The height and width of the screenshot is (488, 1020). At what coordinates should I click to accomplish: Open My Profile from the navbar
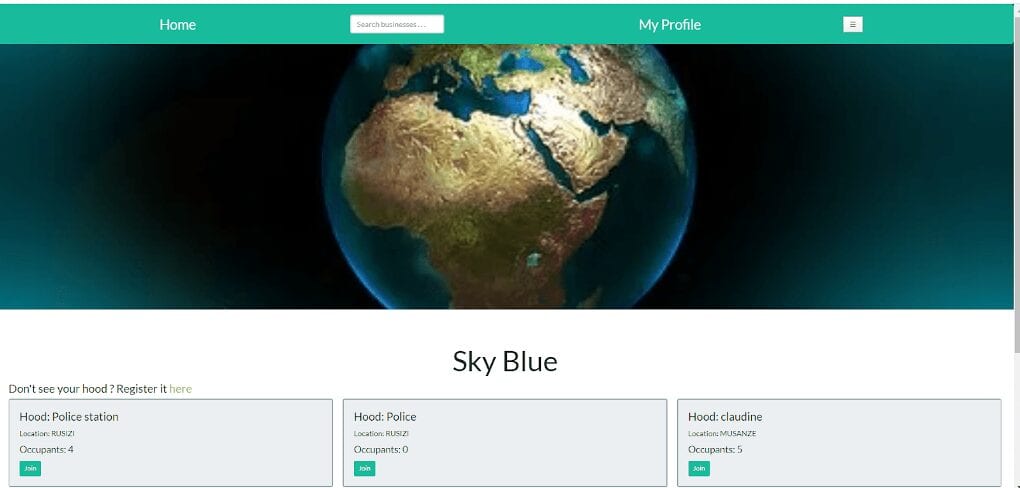(669, 25)
